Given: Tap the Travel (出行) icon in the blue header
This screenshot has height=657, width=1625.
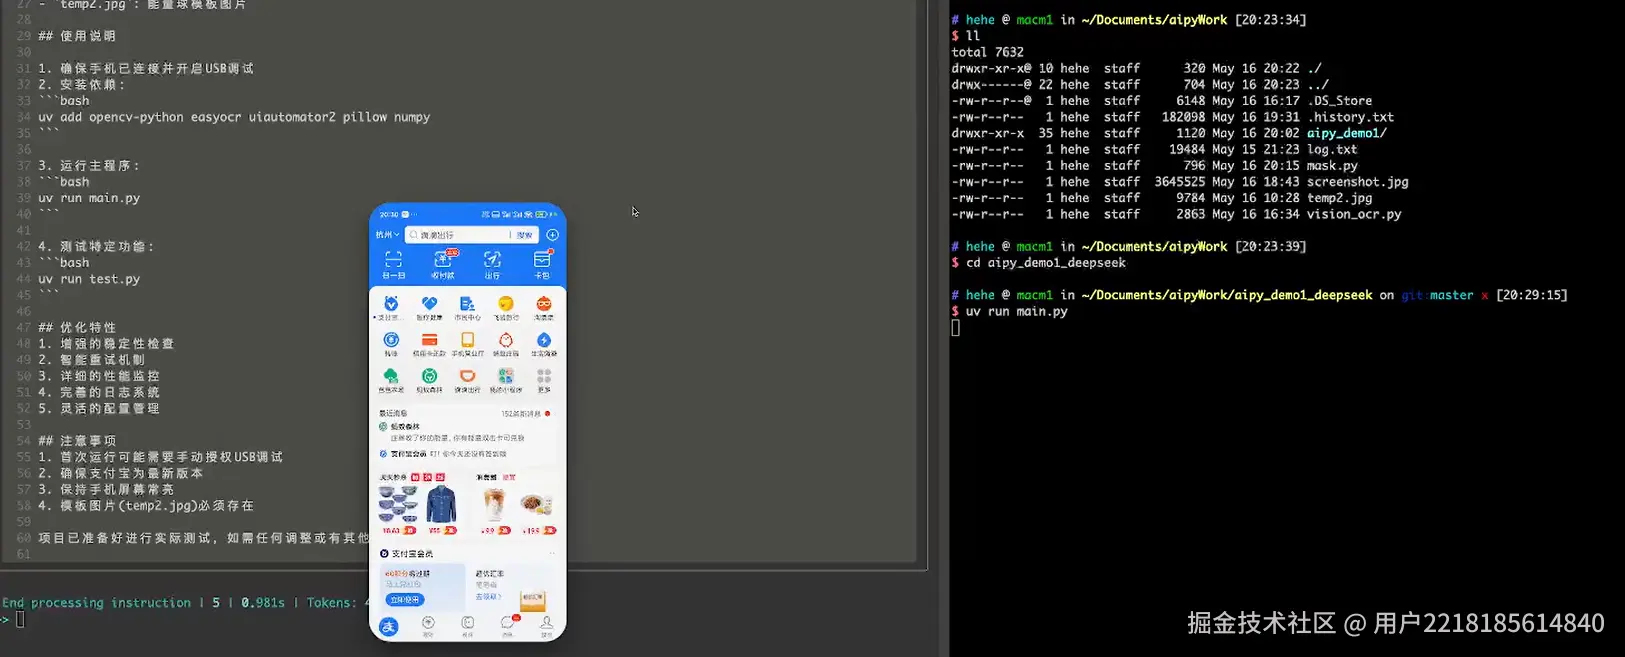Looking at the screenshot, I should pyautogui.click(x=492, y=260).
